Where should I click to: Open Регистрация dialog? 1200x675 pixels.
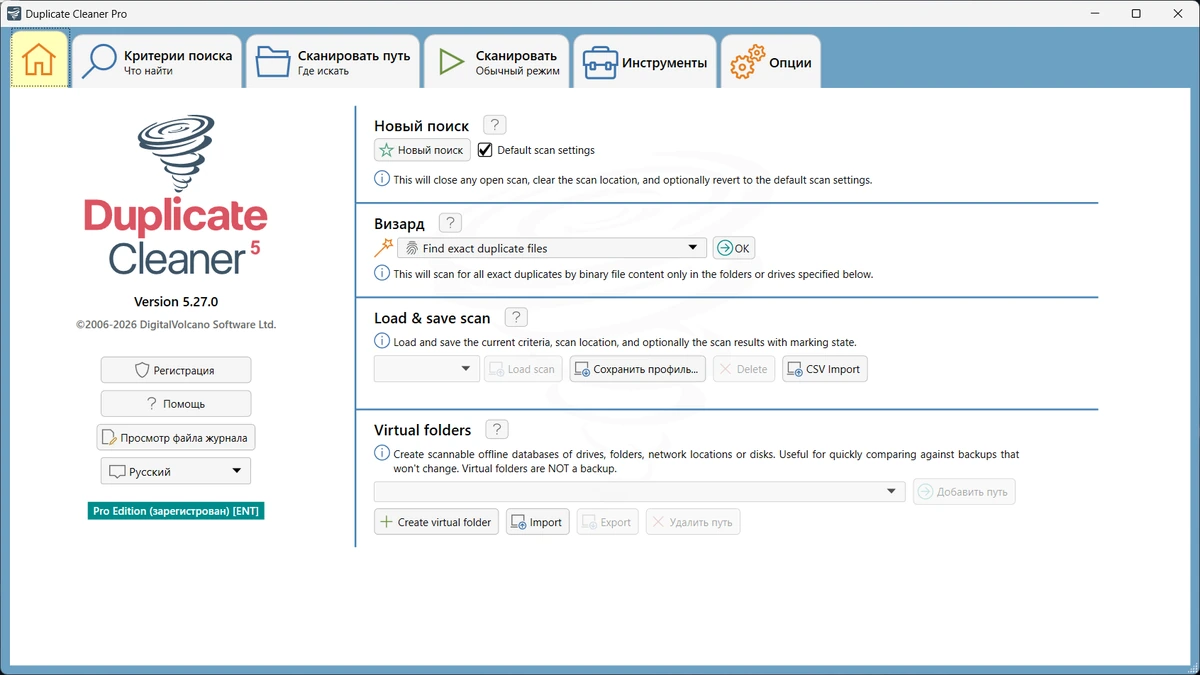(x=176, y=370)
